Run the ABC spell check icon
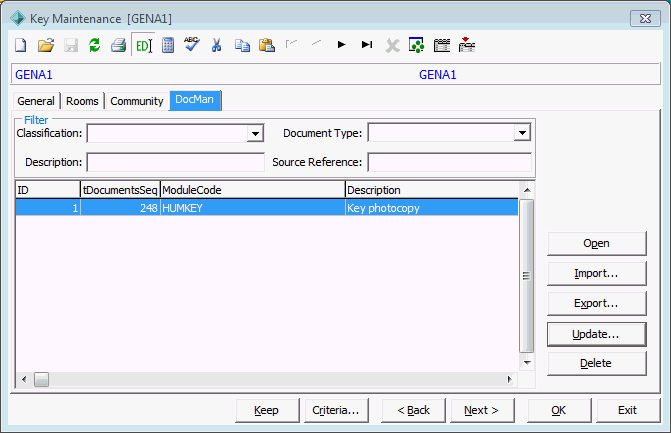Image resolution: width=671 pixels, height=433 pixels. click(192, 44)
